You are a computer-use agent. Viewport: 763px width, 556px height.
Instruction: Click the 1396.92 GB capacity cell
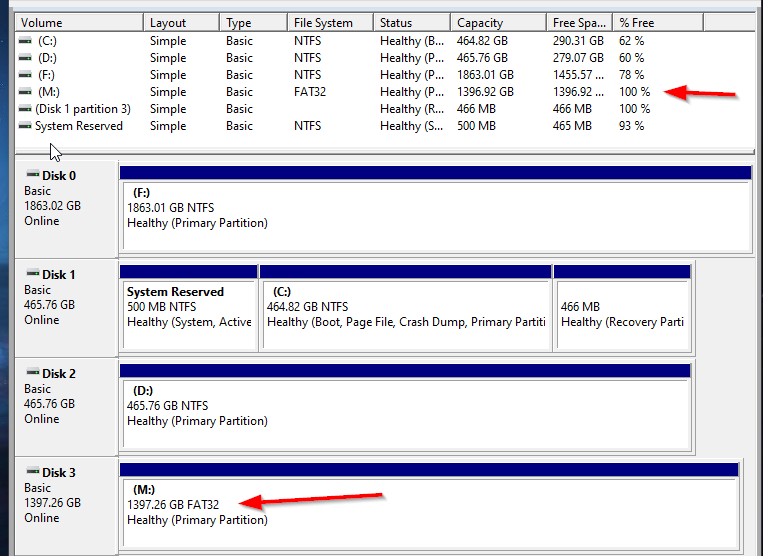(x=485, y=92)
